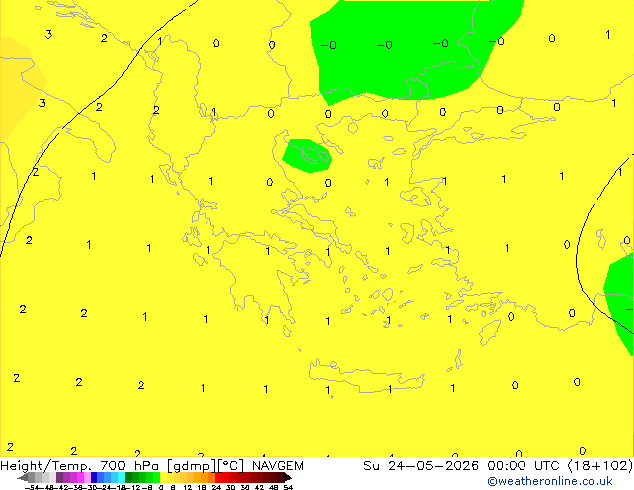Click the small green area over northern Greece

[x=307, y=156]
